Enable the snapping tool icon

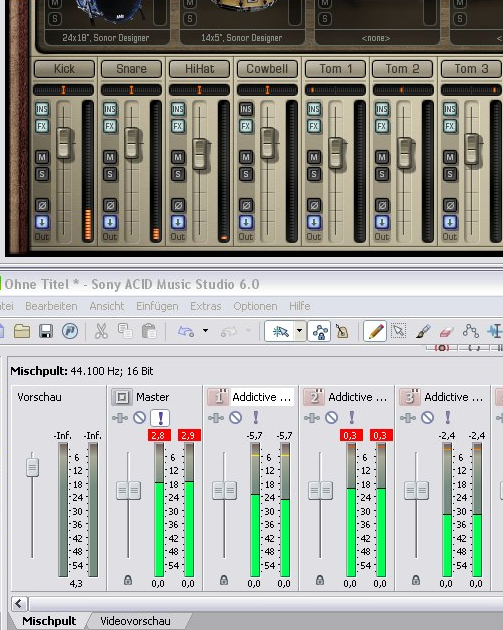(280, 331)
